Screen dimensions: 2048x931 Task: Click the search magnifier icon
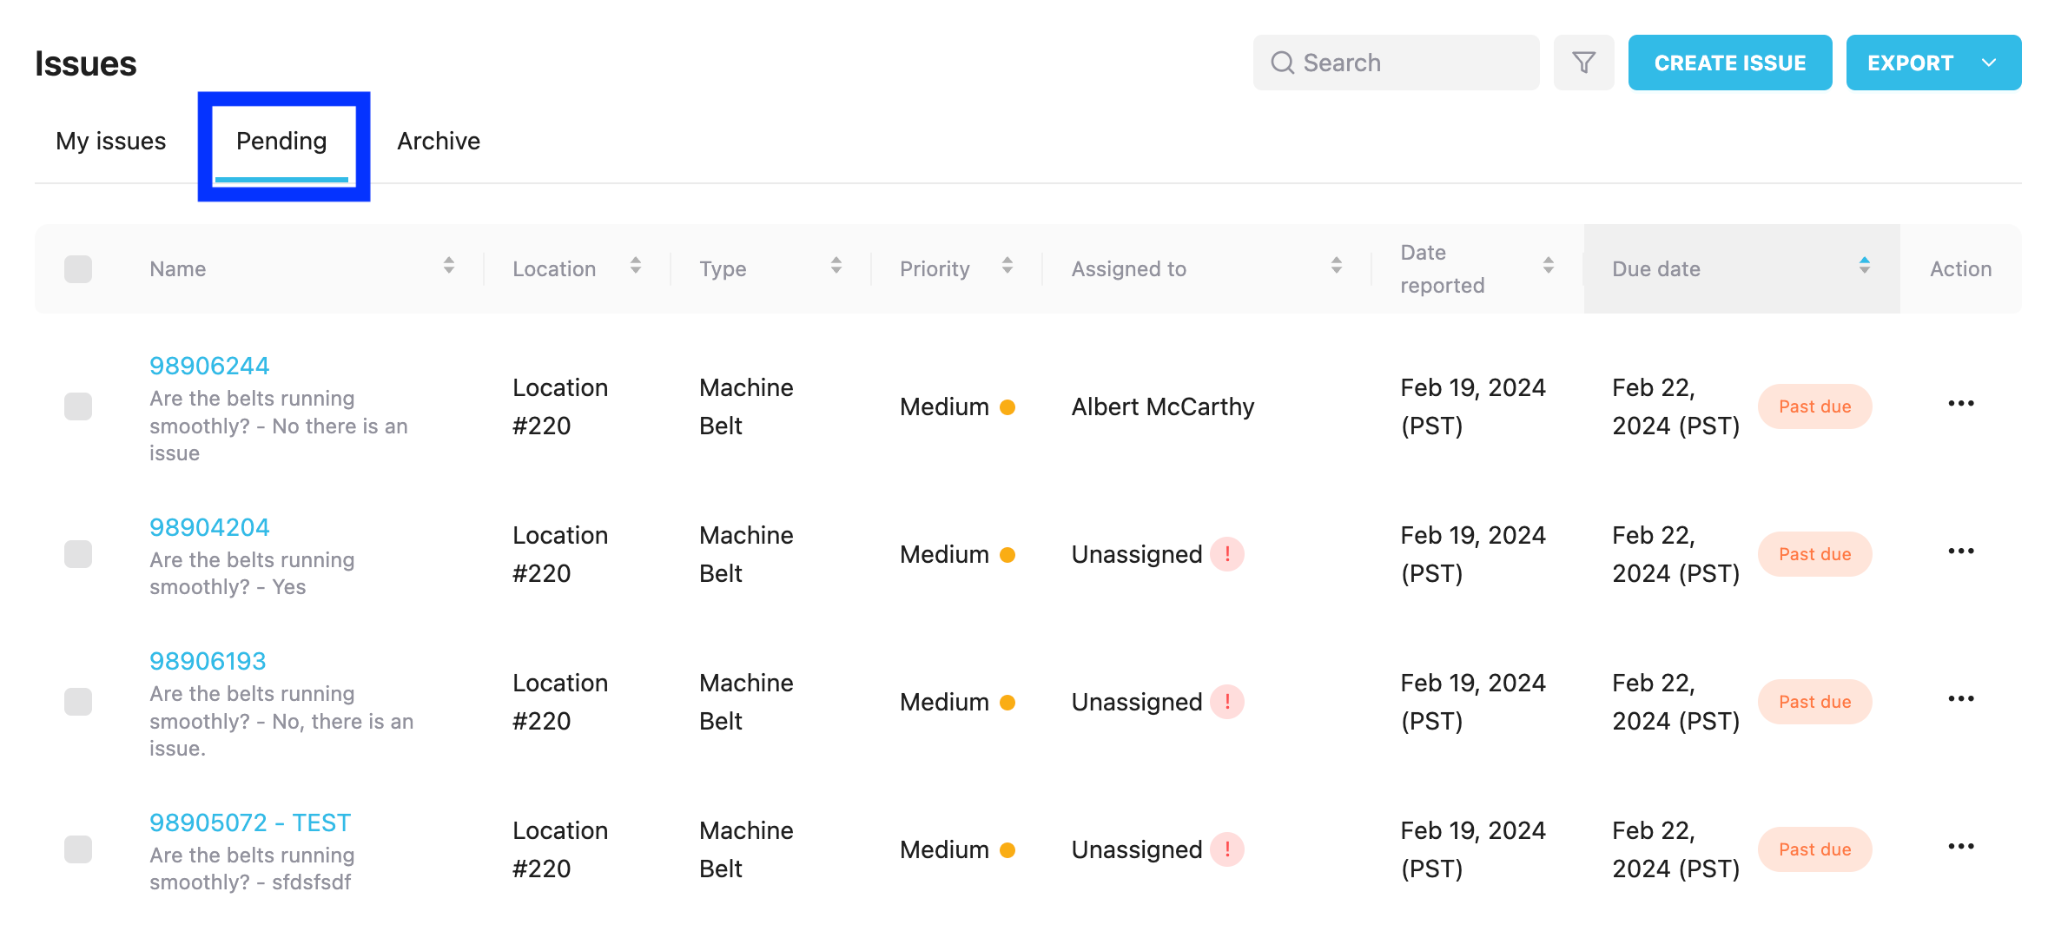pyautogui.click(x=1282, y=63)
